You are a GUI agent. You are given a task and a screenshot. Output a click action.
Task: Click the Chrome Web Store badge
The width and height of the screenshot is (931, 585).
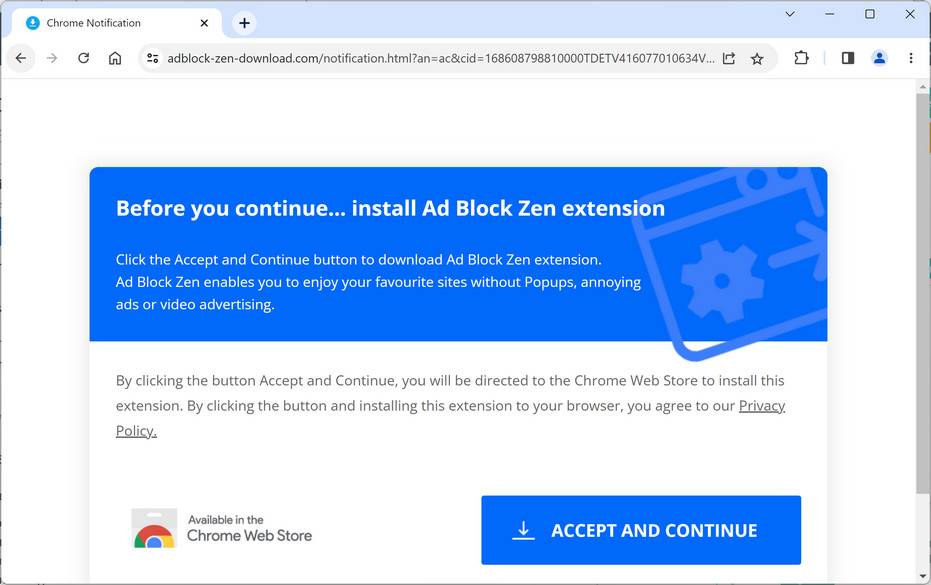click(222, 528)
